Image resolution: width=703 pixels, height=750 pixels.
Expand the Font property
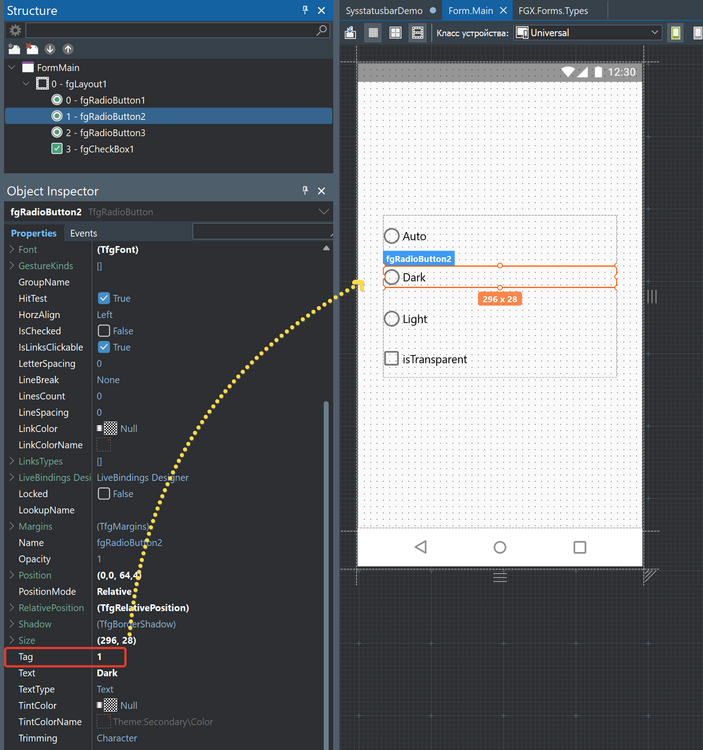tap(11, 249)
